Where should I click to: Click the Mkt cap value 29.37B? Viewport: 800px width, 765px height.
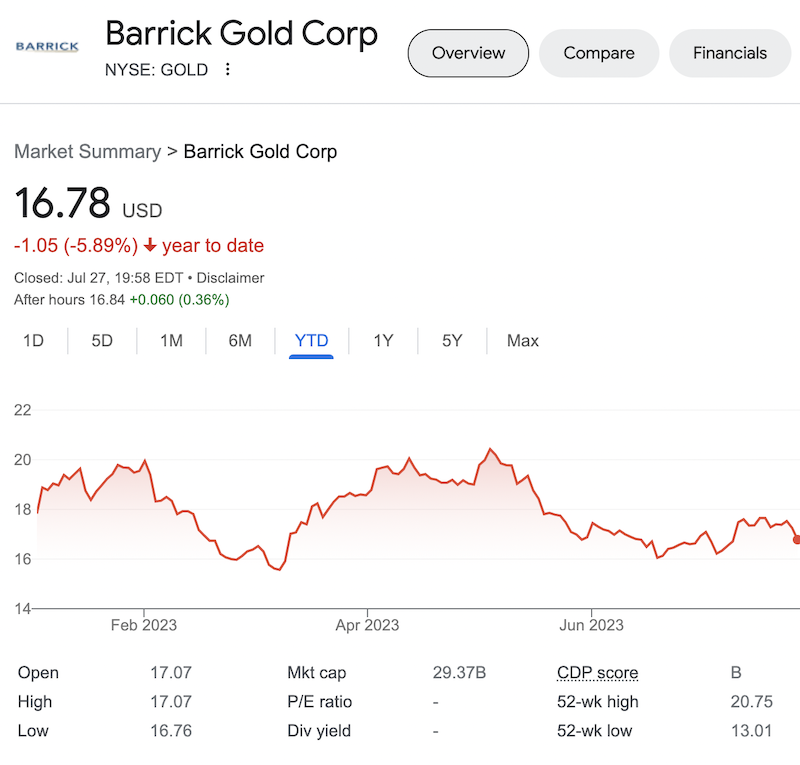[459, 673]
